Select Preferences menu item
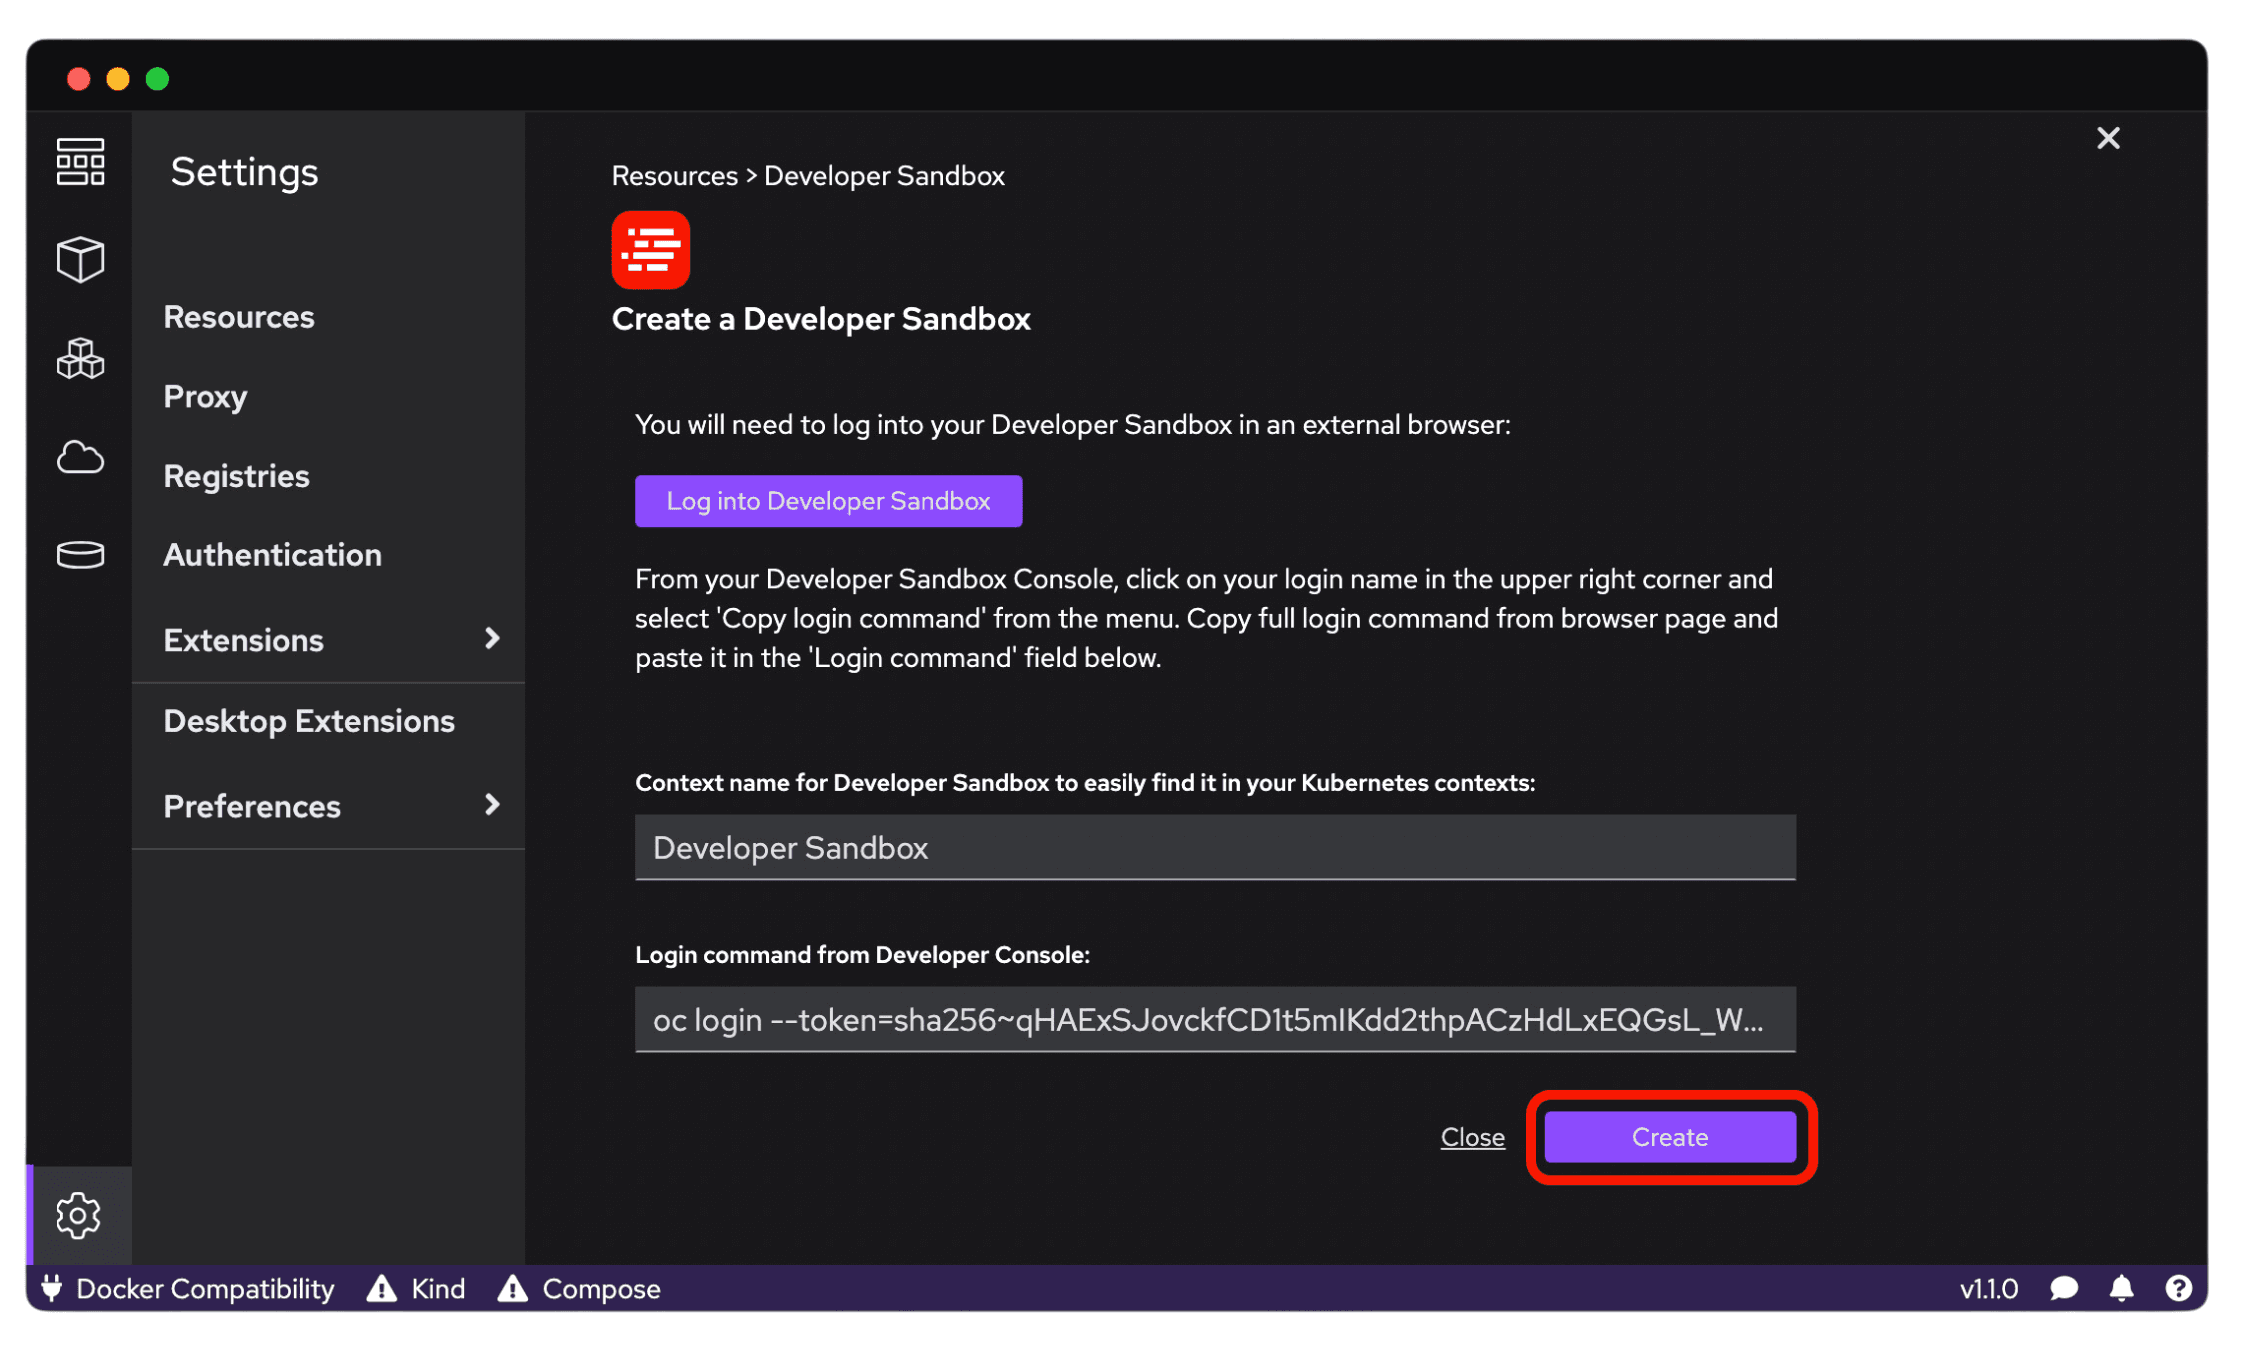The image size is (2242, 1370). pyautogui.click(x=328, y=806)
